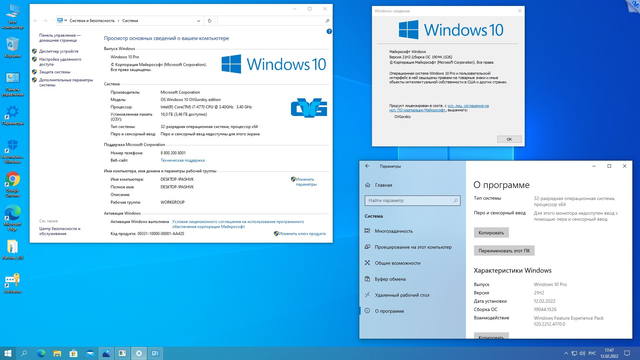The height and width of the screenshot is (360, 640).
Task: Open the Windows Defender shield desktop shortcut
Action: 13,151
